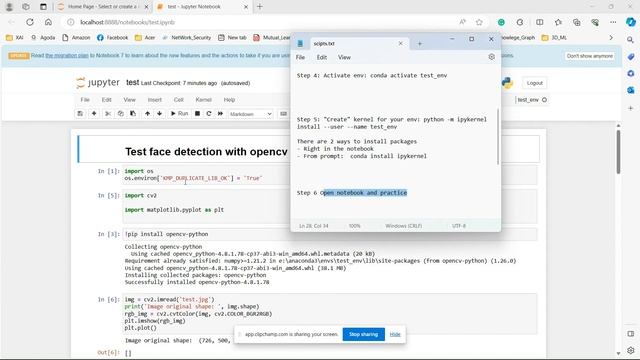Open Favorites list icon
The height and width of the screenshot is (360, 640).
click(558, 22)
